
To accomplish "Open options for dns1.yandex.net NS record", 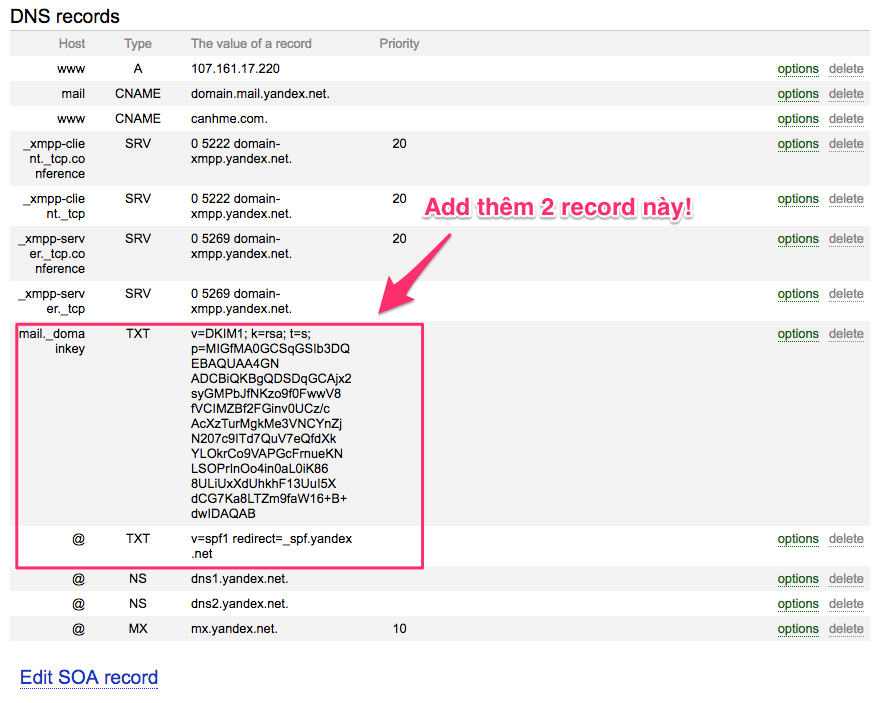I will click(x=798, y=580).
